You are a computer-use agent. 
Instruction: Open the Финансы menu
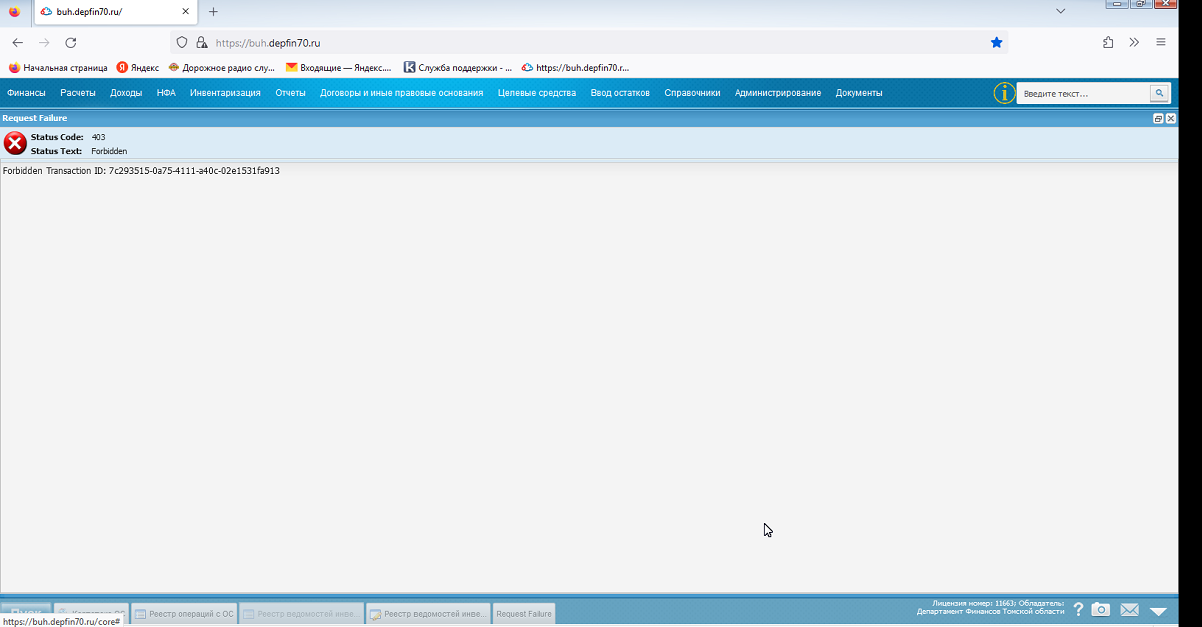pyautogui.click(x=26, y=93)
